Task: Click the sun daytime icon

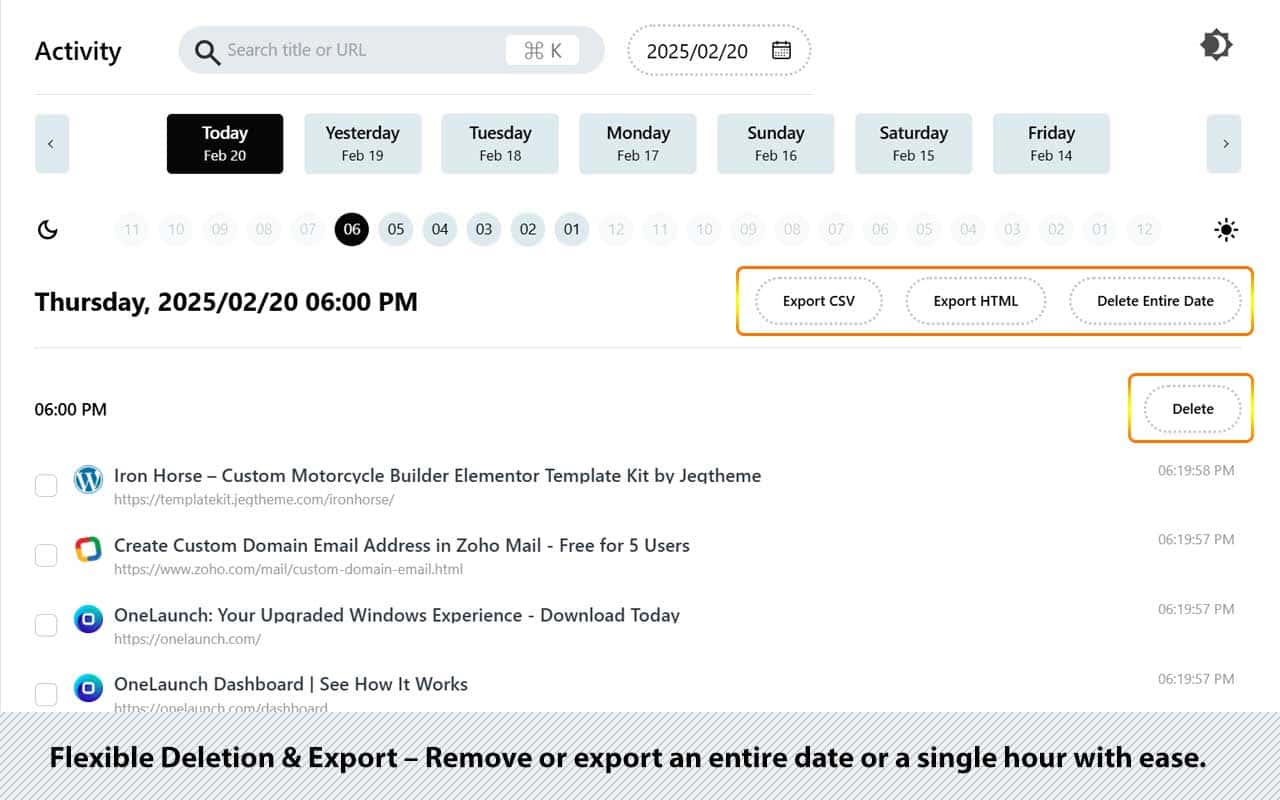Action: point(1226,230)
